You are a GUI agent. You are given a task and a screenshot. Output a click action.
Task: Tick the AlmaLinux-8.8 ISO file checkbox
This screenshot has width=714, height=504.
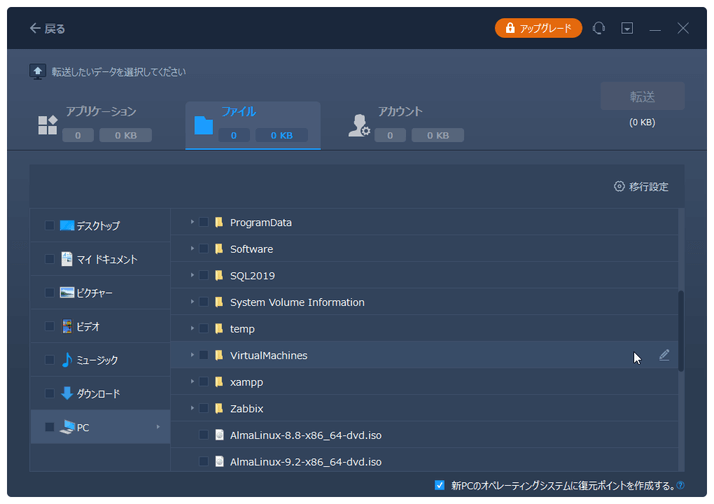point(204,435)
